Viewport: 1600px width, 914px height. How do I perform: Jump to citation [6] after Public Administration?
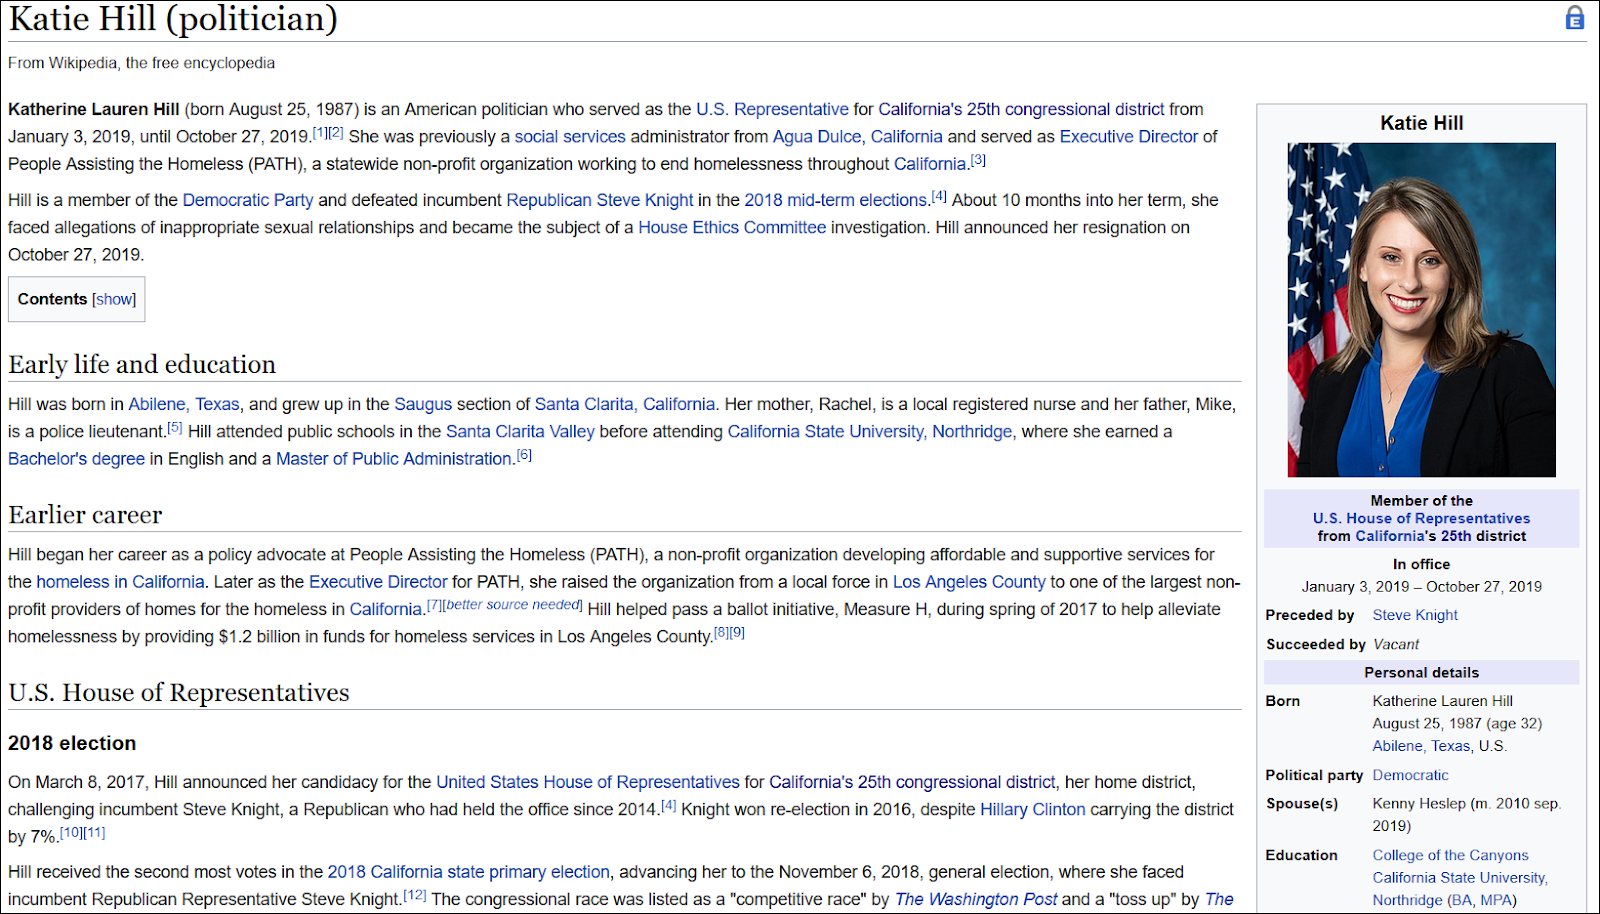point(524,454)
